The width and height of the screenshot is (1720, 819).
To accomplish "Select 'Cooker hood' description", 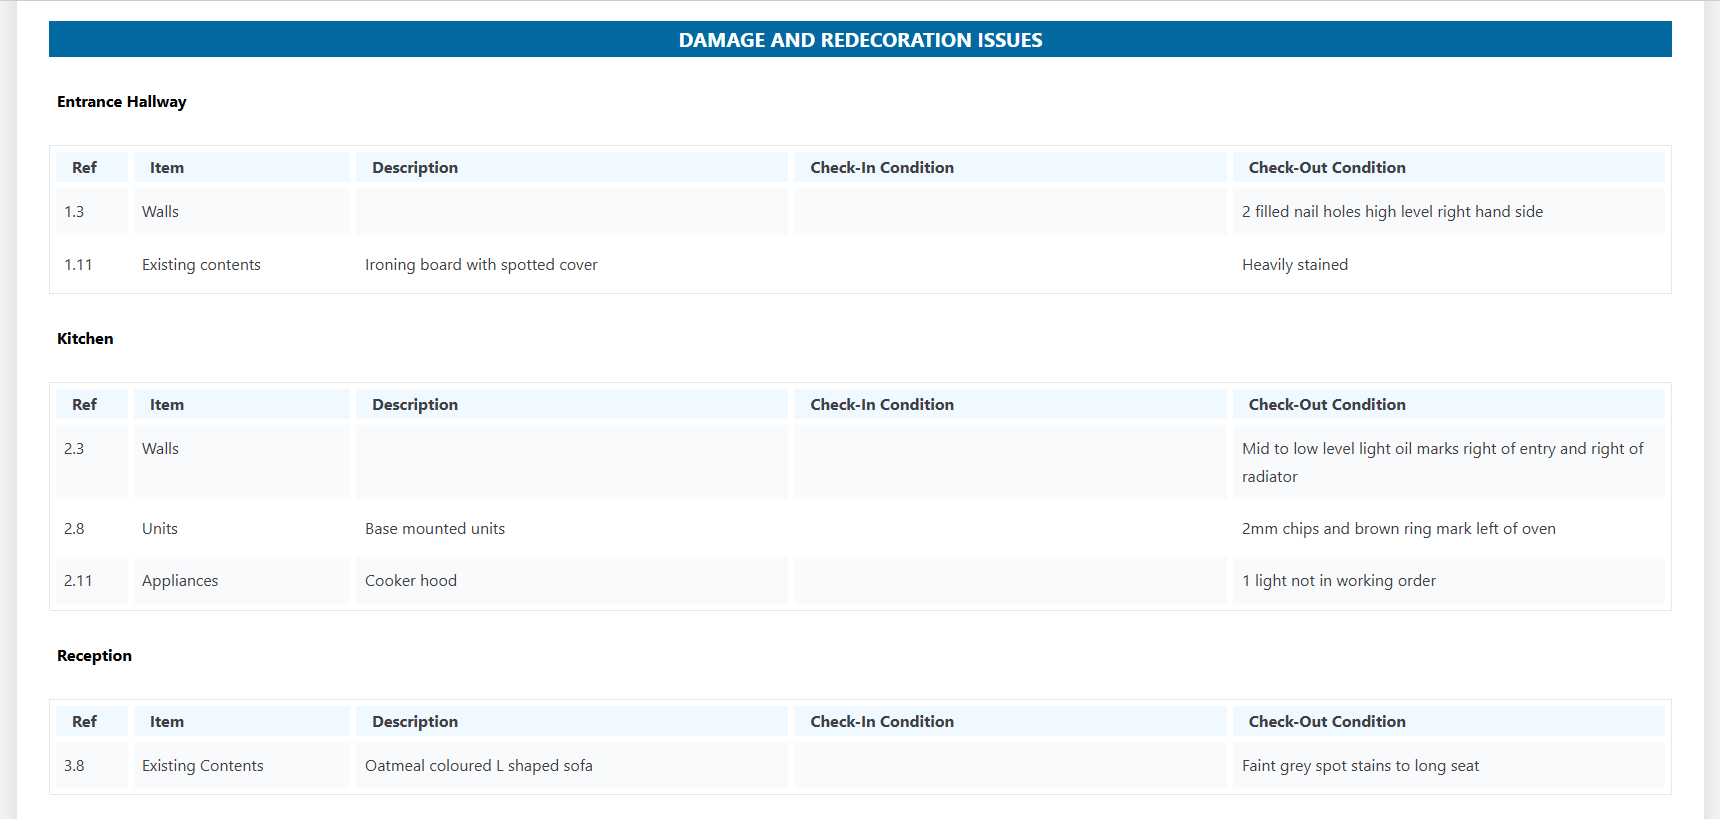I will pos(411,581).
